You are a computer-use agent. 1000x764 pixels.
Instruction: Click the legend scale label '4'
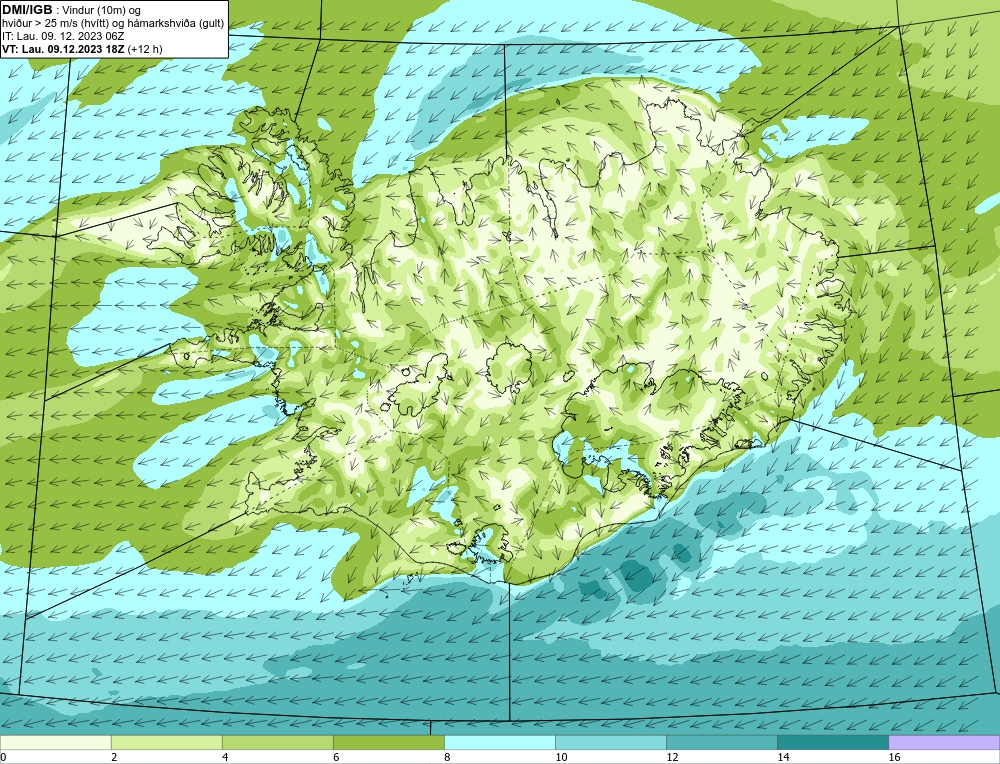pos(225,757)
